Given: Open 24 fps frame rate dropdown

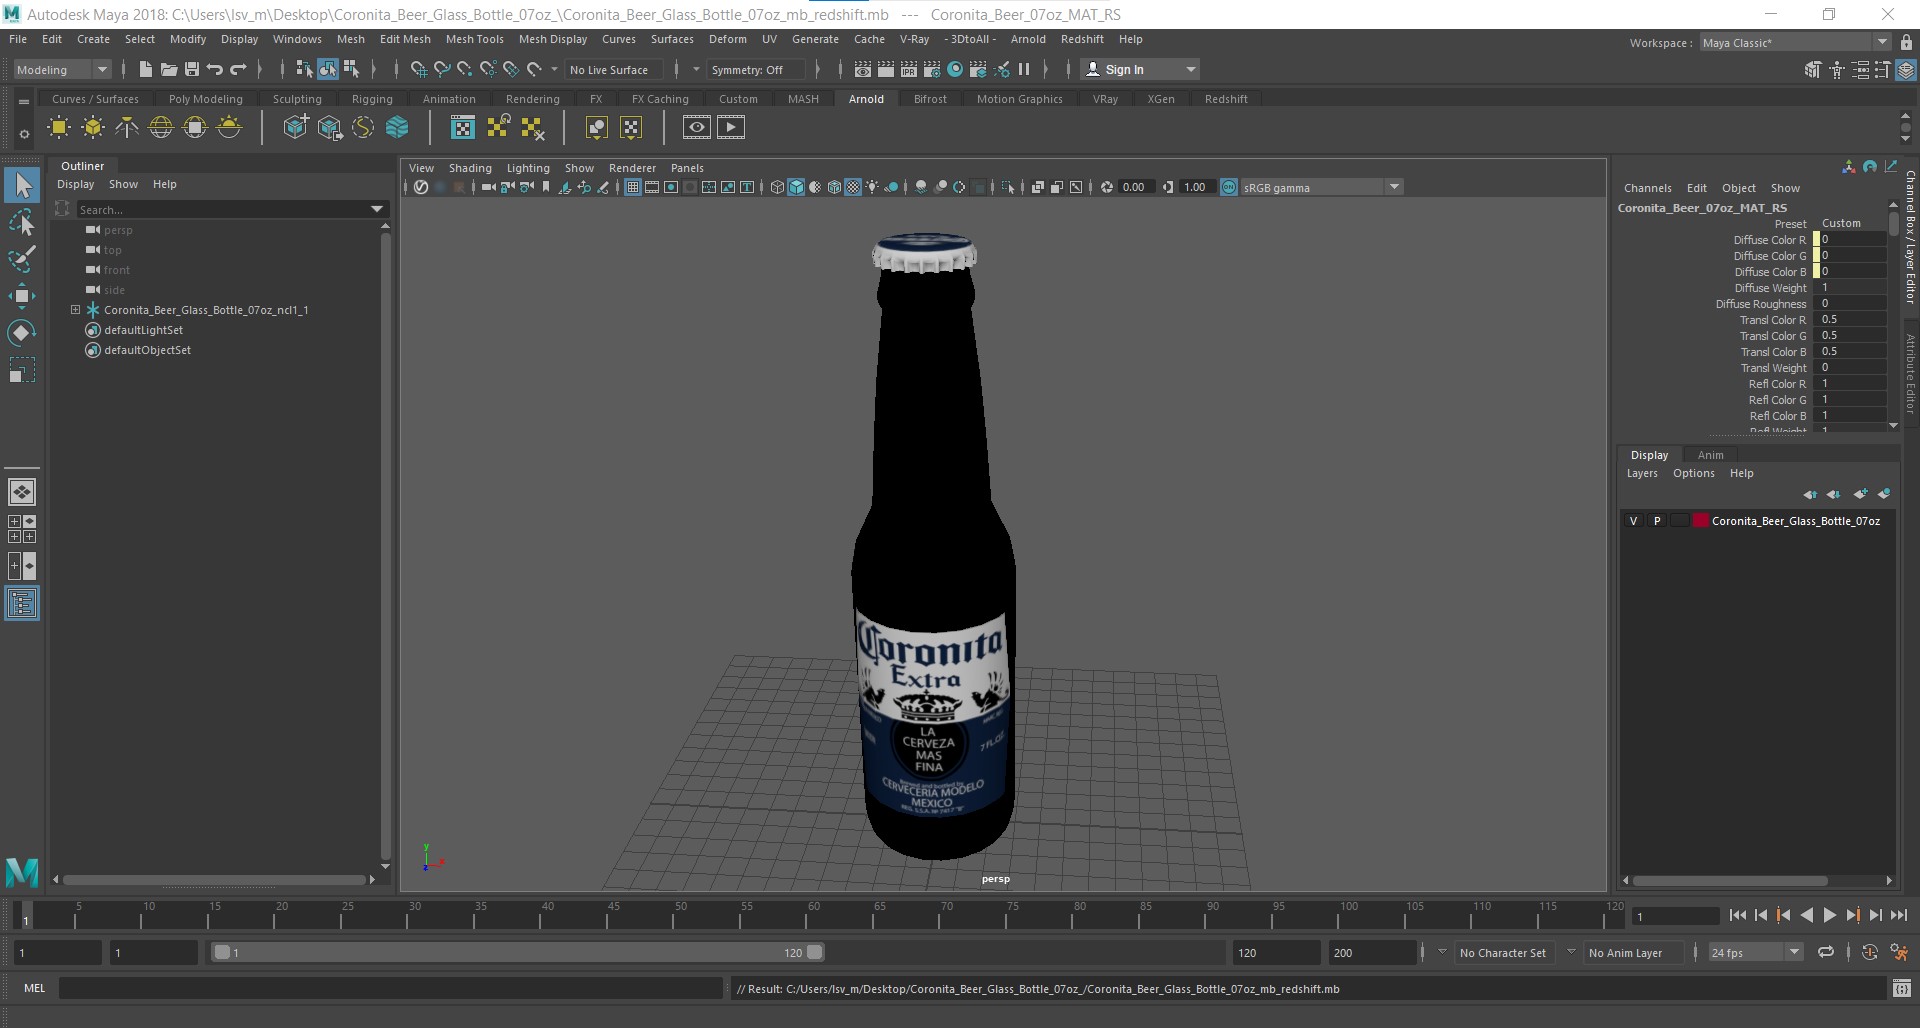Looking at the screenshot, I should pos(1755,952).
